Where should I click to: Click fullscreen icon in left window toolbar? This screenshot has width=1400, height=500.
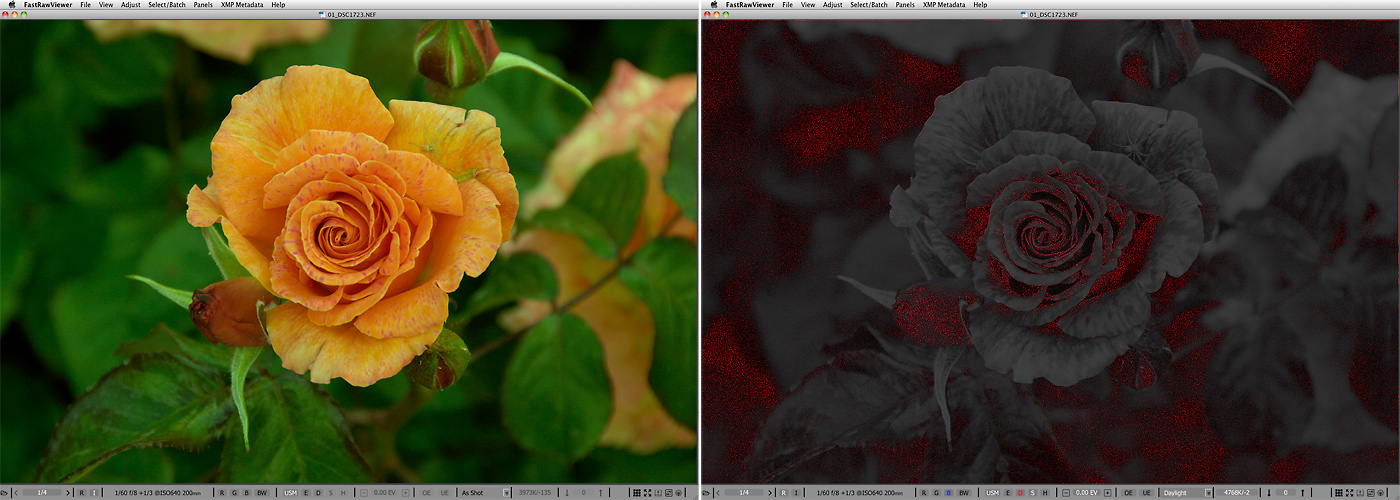pos(649,493)
